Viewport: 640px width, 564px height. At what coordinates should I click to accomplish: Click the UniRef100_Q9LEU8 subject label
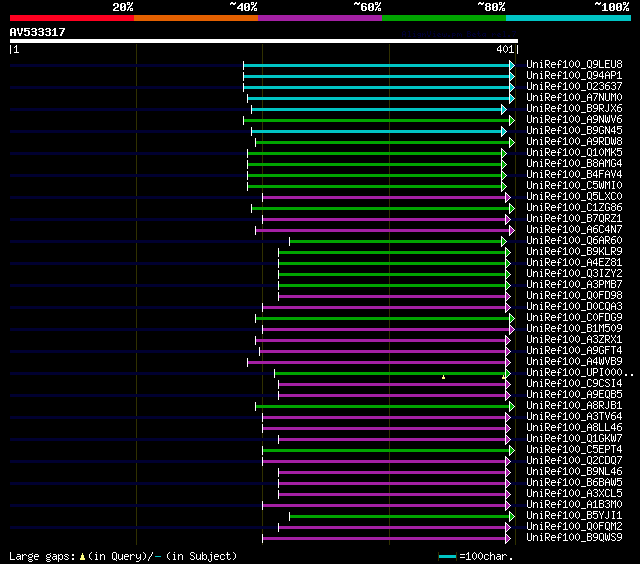pos(574,64)
